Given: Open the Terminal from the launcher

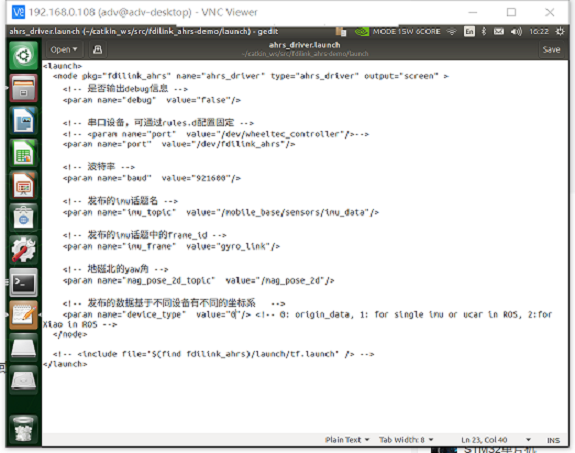Looking at the screenshot, I should (23, 282).
